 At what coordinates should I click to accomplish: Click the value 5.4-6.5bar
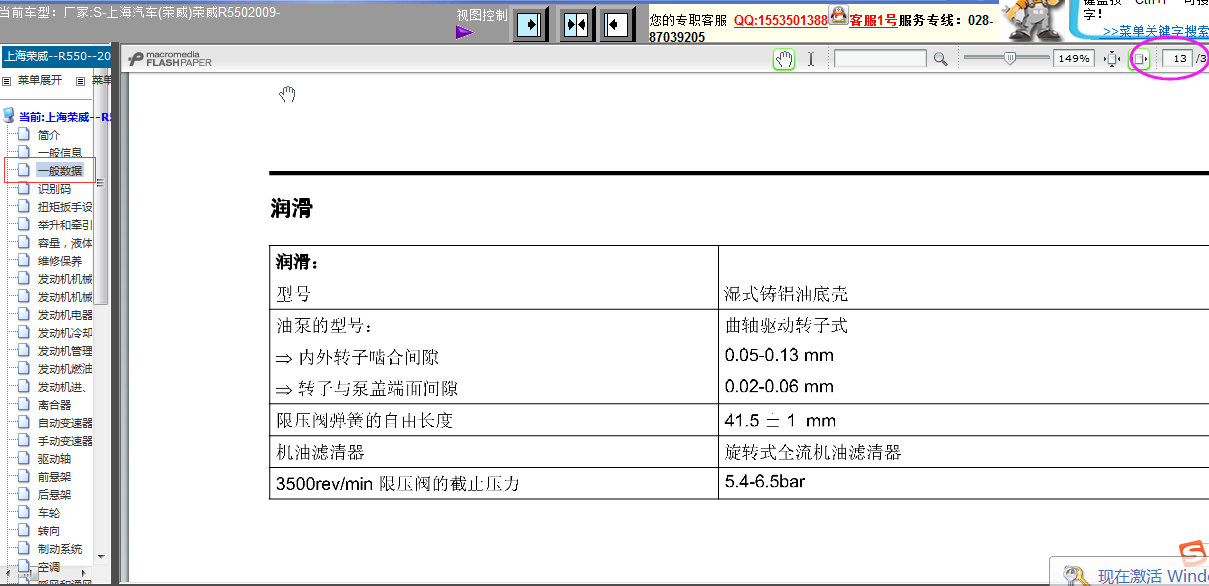pyautogui.click(x=765, y=482)
